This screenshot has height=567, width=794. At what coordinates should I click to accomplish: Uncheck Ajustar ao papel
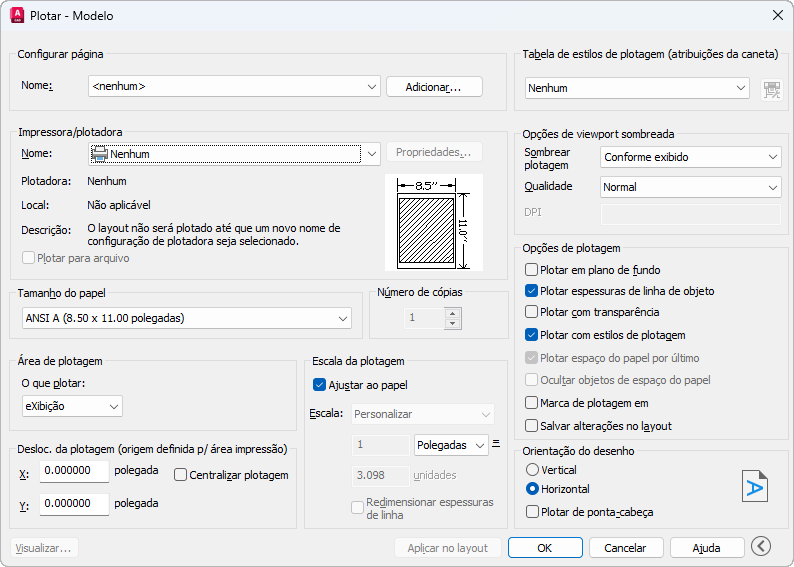coord(319,385)
